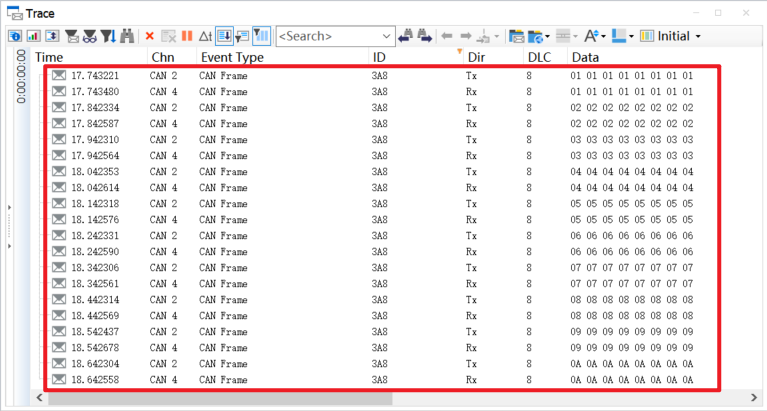Click 'CAN Frame' in the 18.342306 row

coord(223,268)
